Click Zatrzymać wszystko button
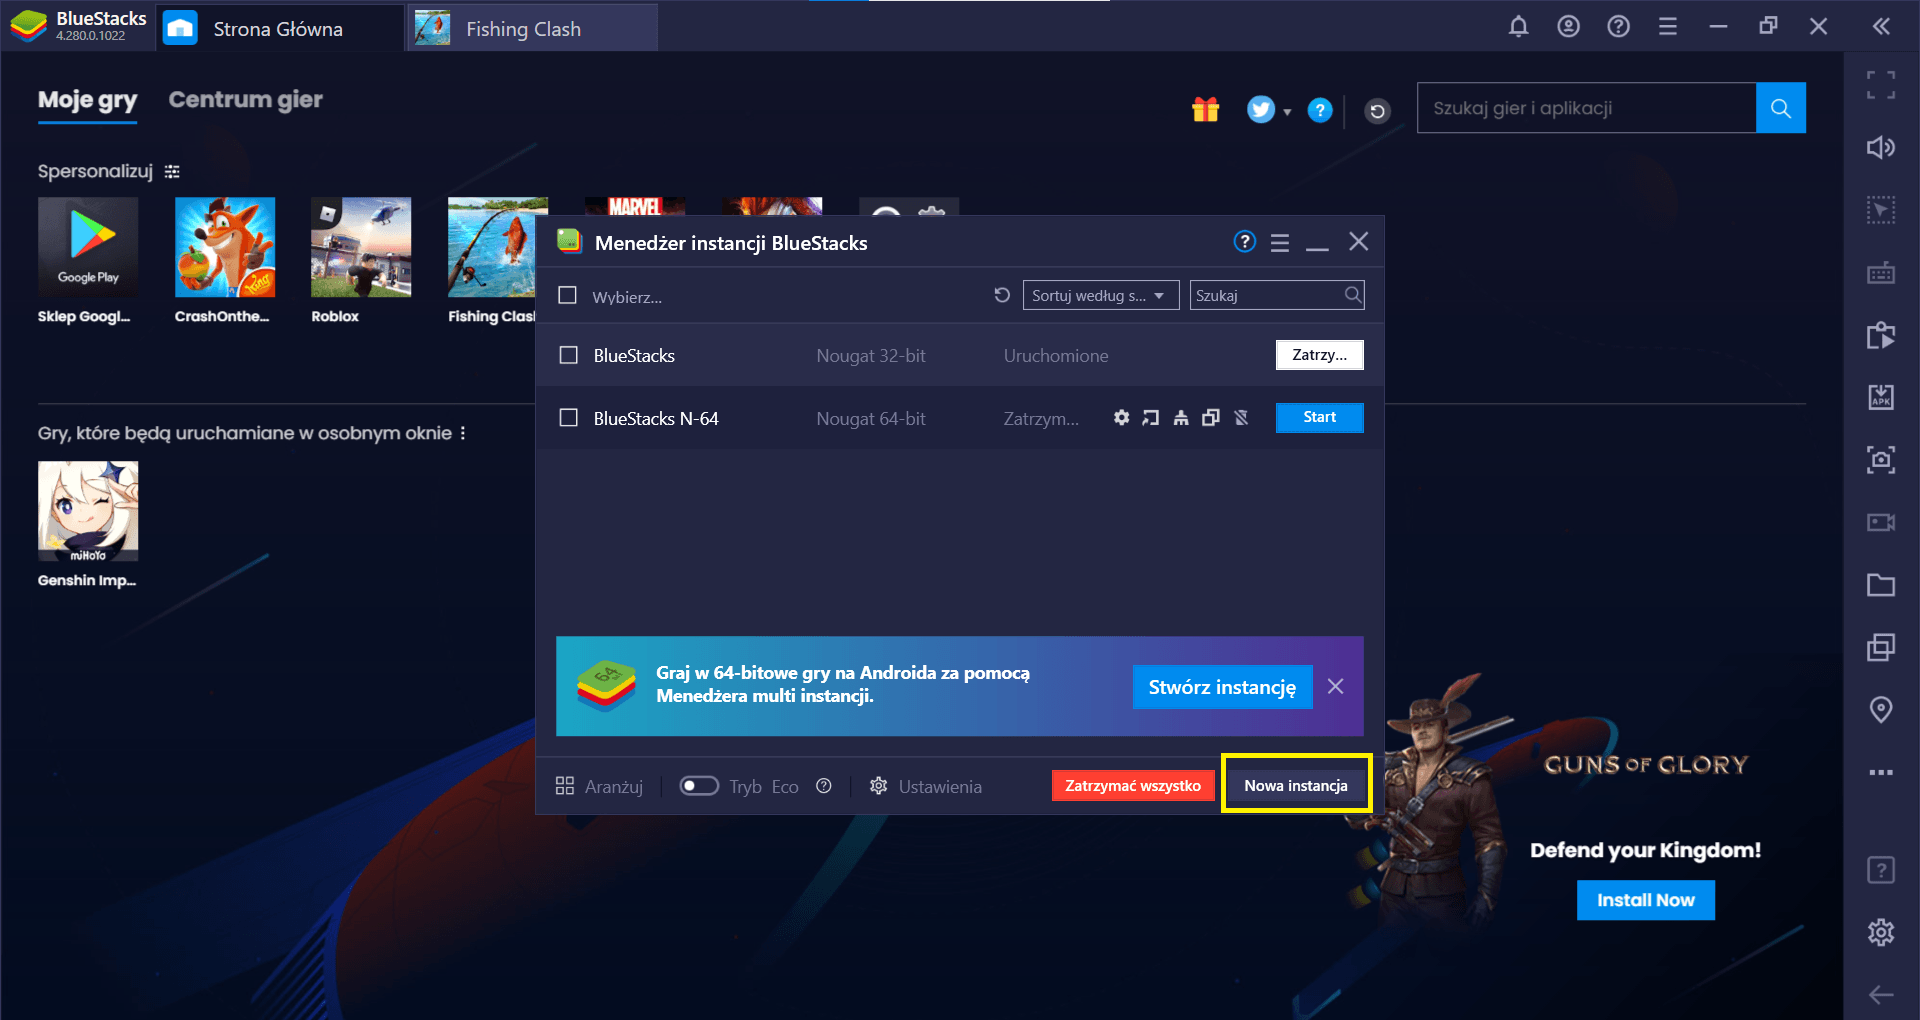The height and width of the screenshot is (1020, 1920). (1133, 786)
